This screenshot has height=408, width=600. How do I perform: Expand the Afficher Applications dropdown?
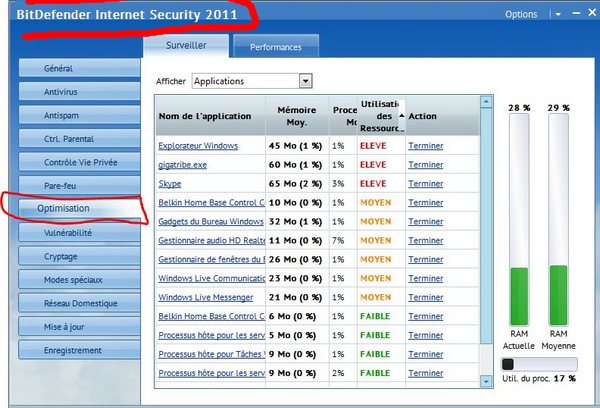pos(305,81)
